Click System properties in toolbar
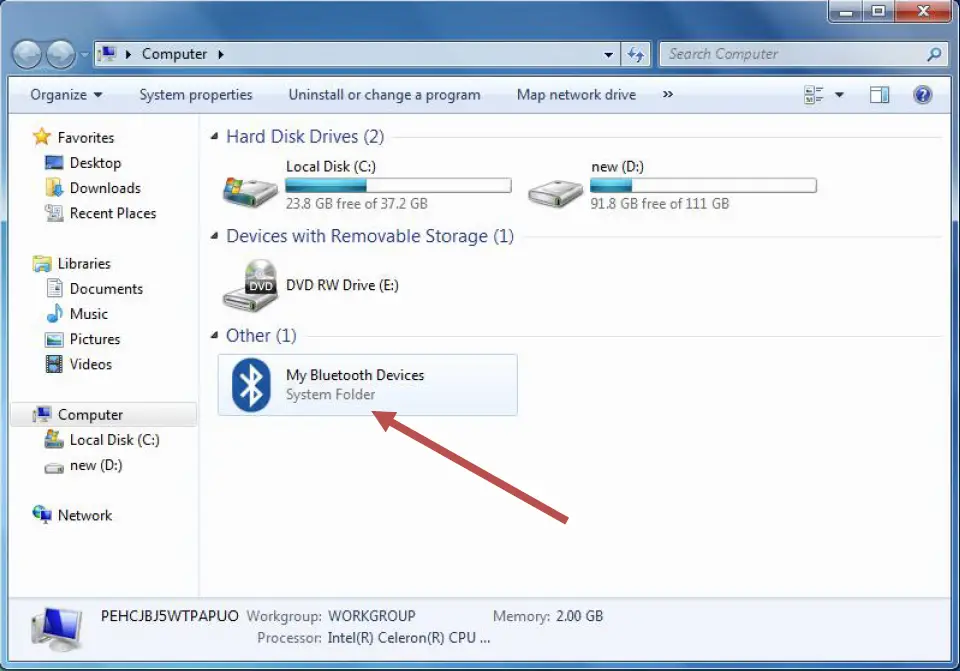Screen dimensions: 960x671 point(195,95)
